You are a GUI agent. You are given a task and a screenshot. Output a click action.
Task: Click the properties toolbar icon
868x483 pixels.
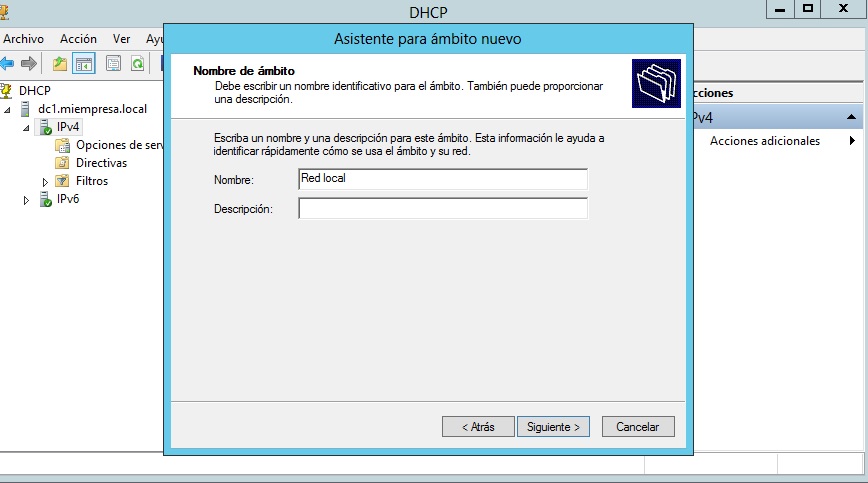113,64
